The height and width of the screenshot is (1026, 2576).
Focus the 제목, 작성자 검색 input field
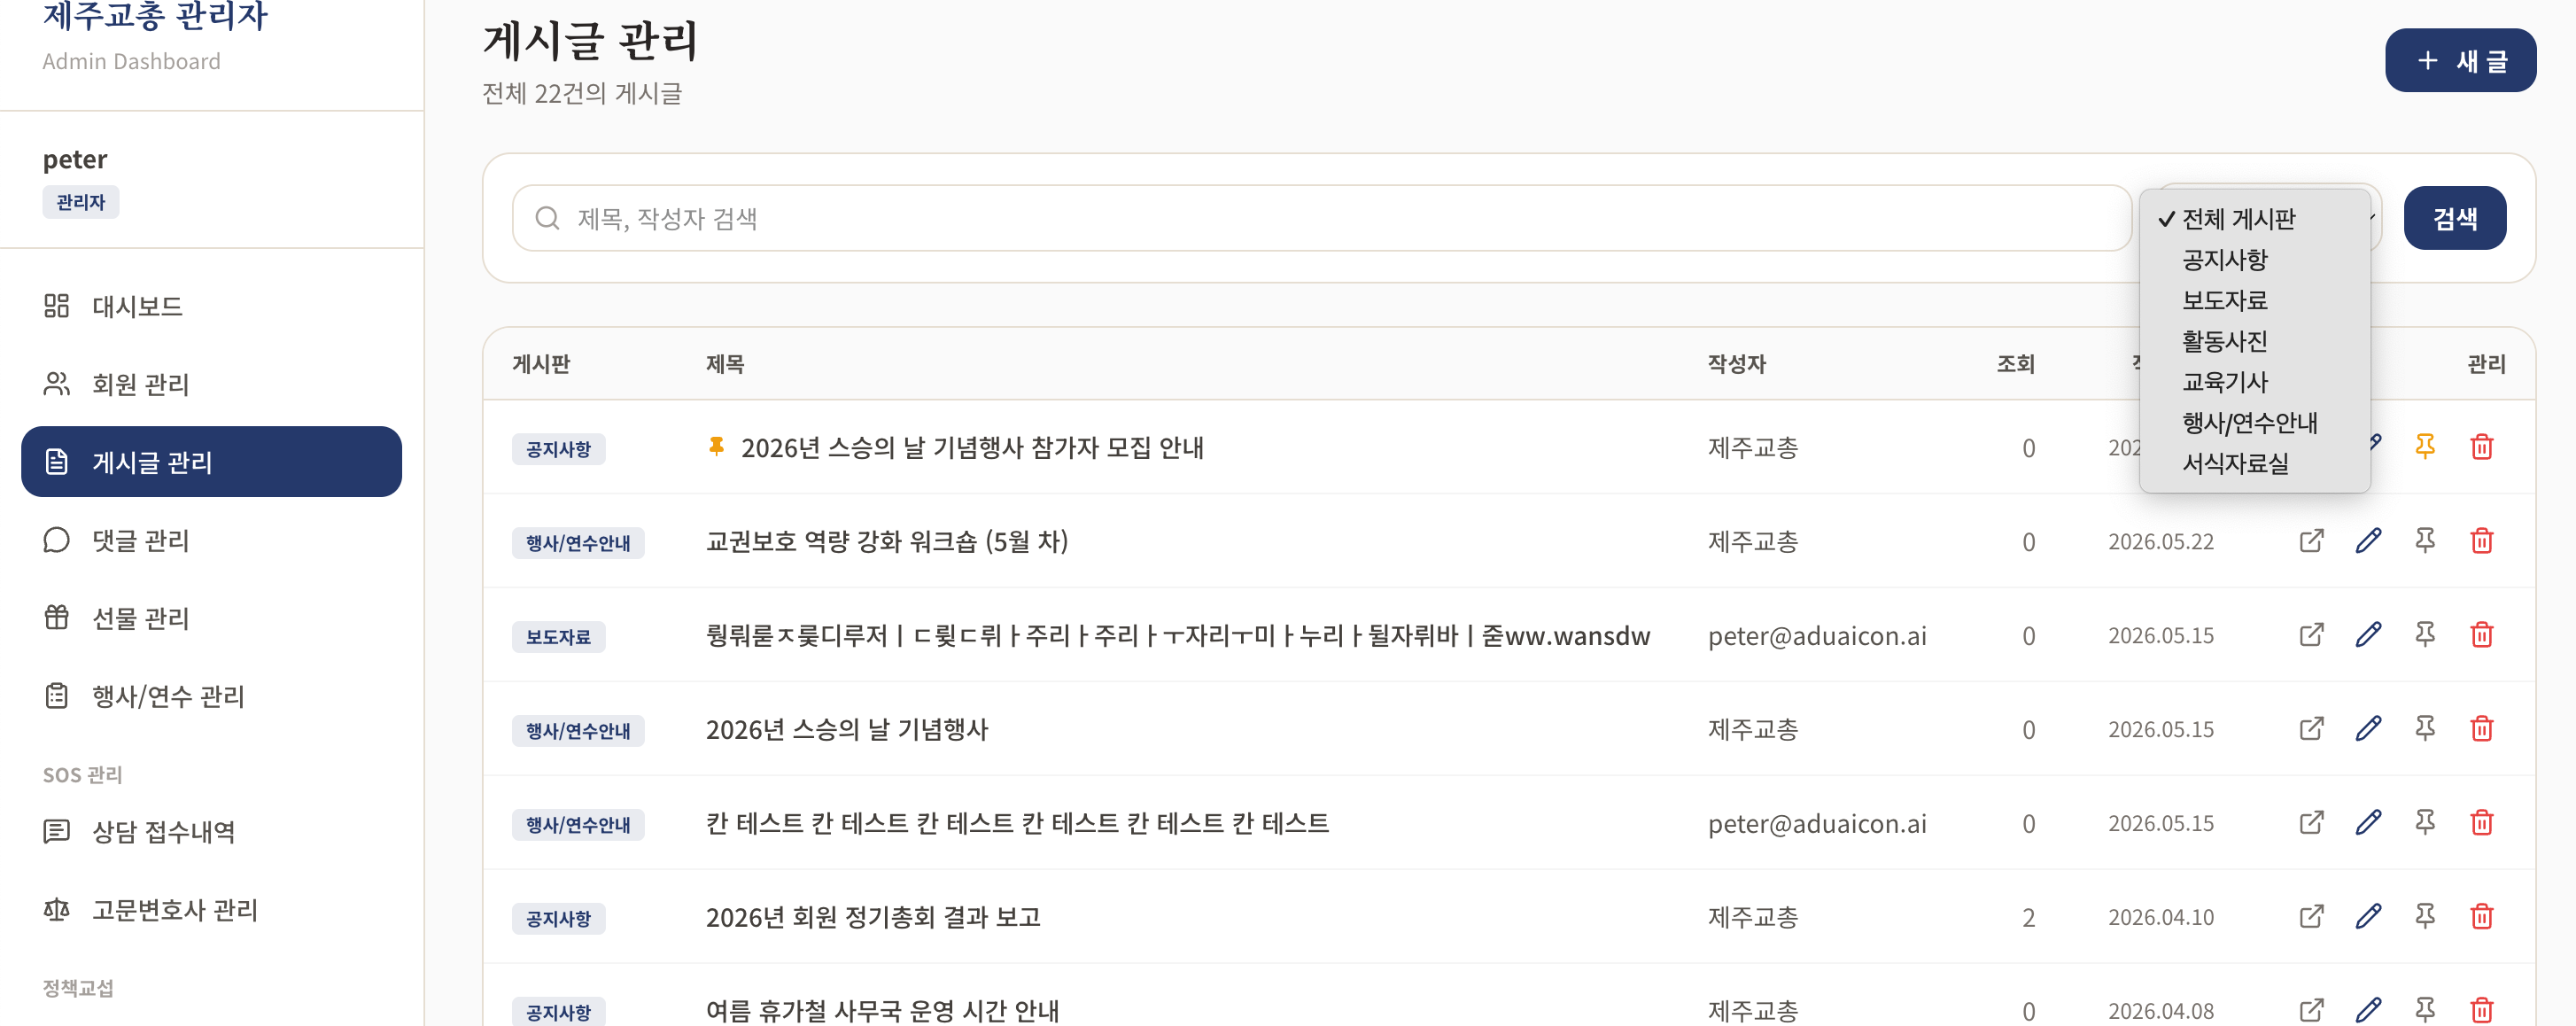tap(1321, 218)
